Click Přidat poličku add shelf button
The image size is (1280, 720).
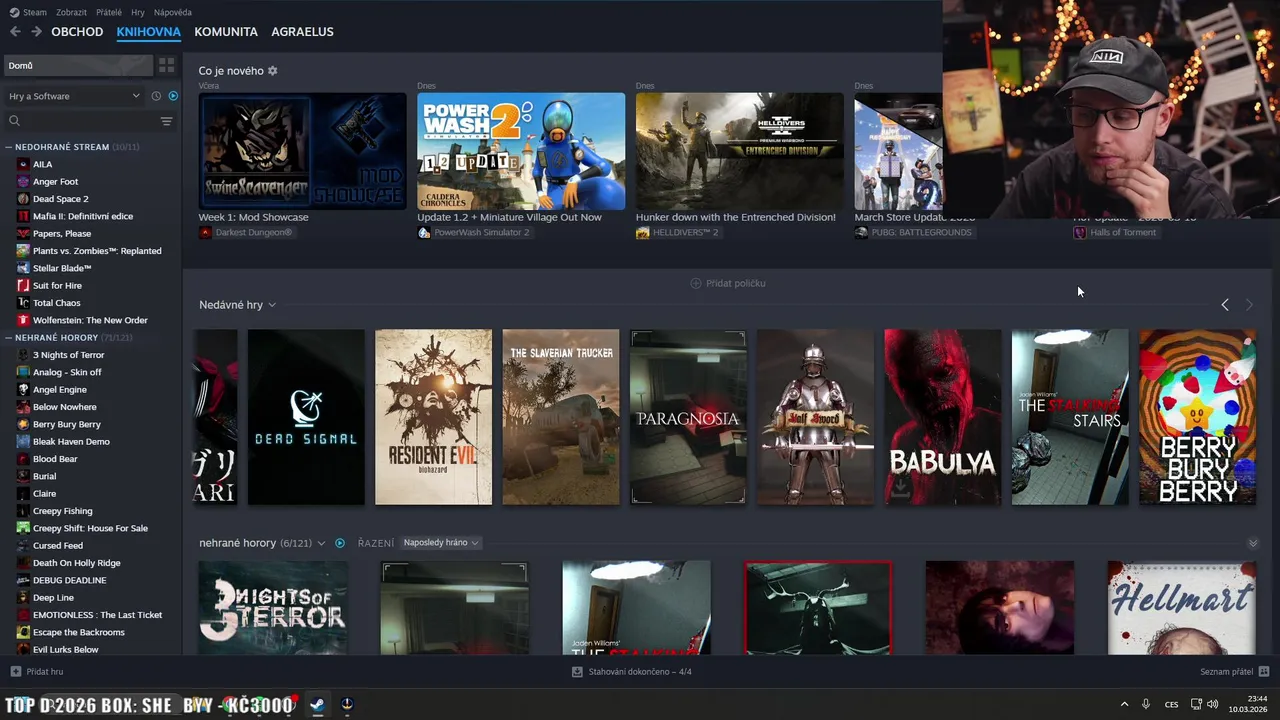pyautogui.click(x=728, y=283)
